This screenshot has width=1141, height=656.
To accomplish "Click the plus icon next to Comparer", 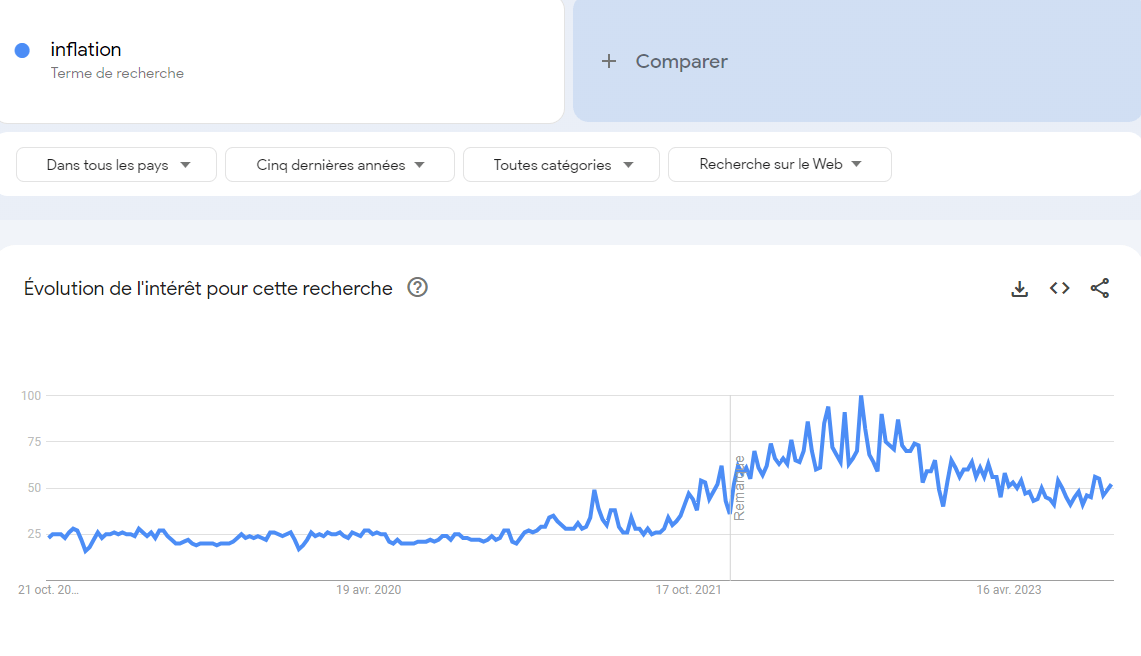I will tap(609, 61).
